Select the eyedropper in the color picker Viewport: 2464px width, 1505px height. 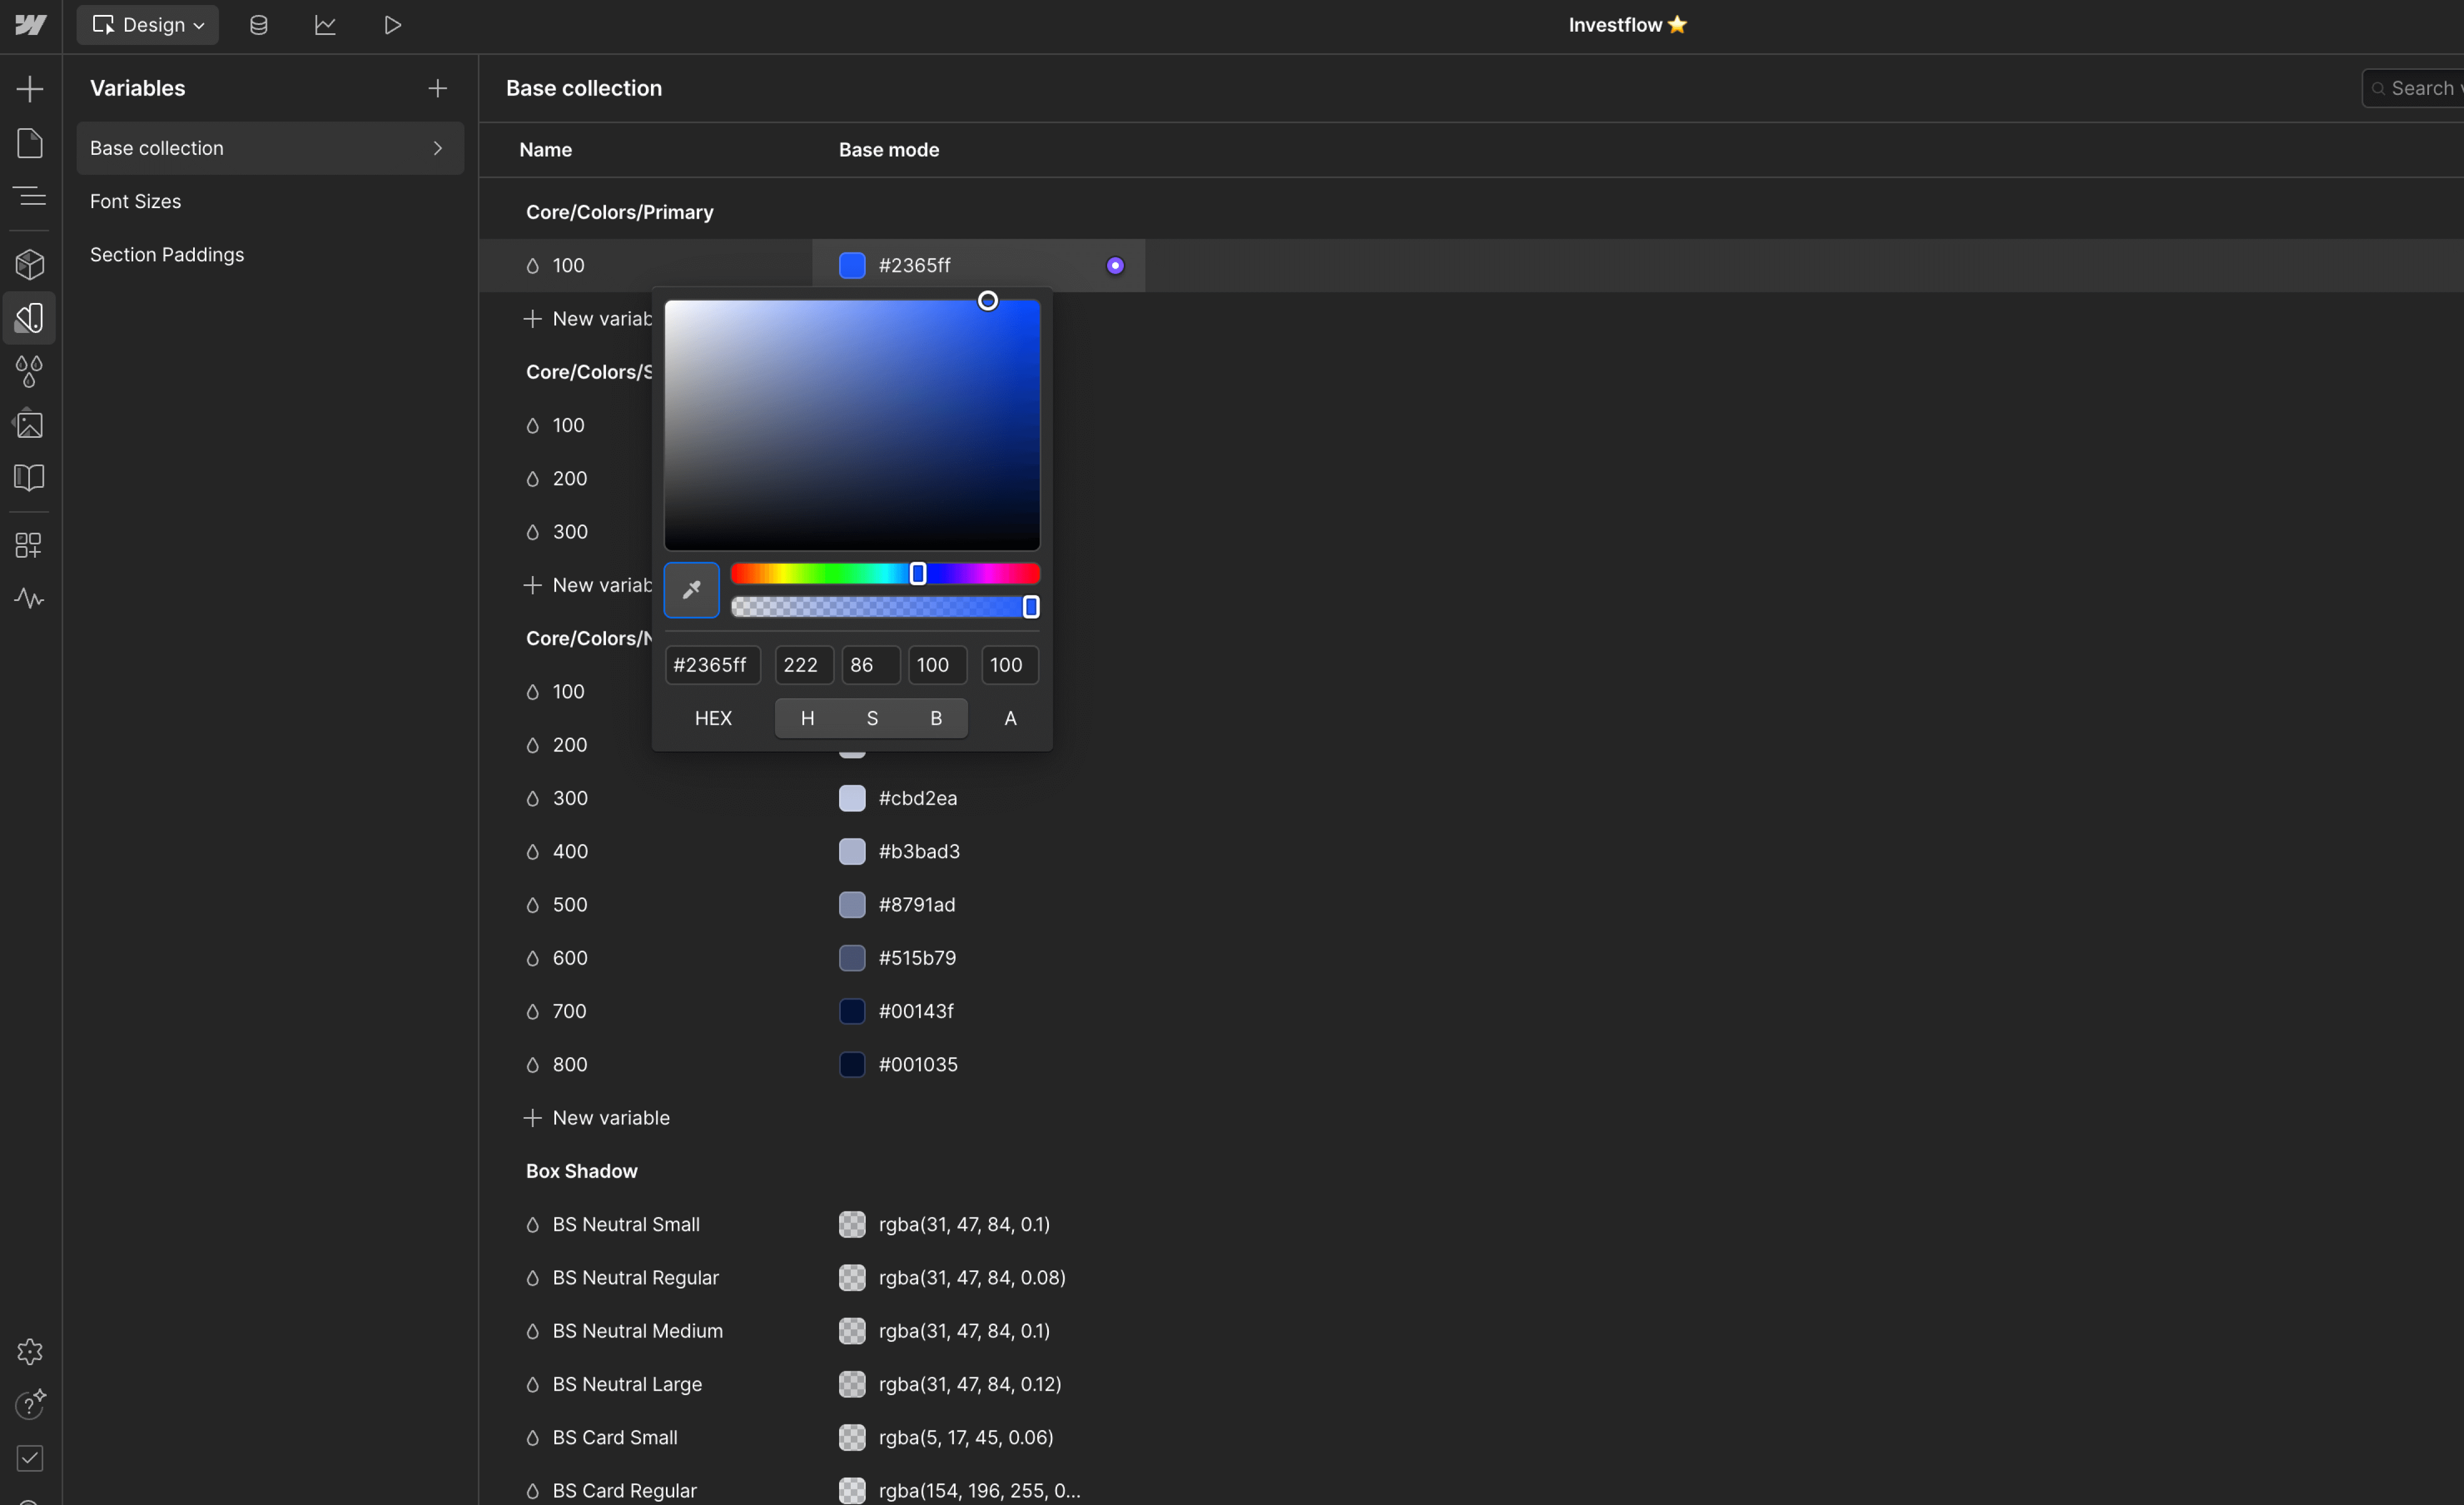pos(691,590)
